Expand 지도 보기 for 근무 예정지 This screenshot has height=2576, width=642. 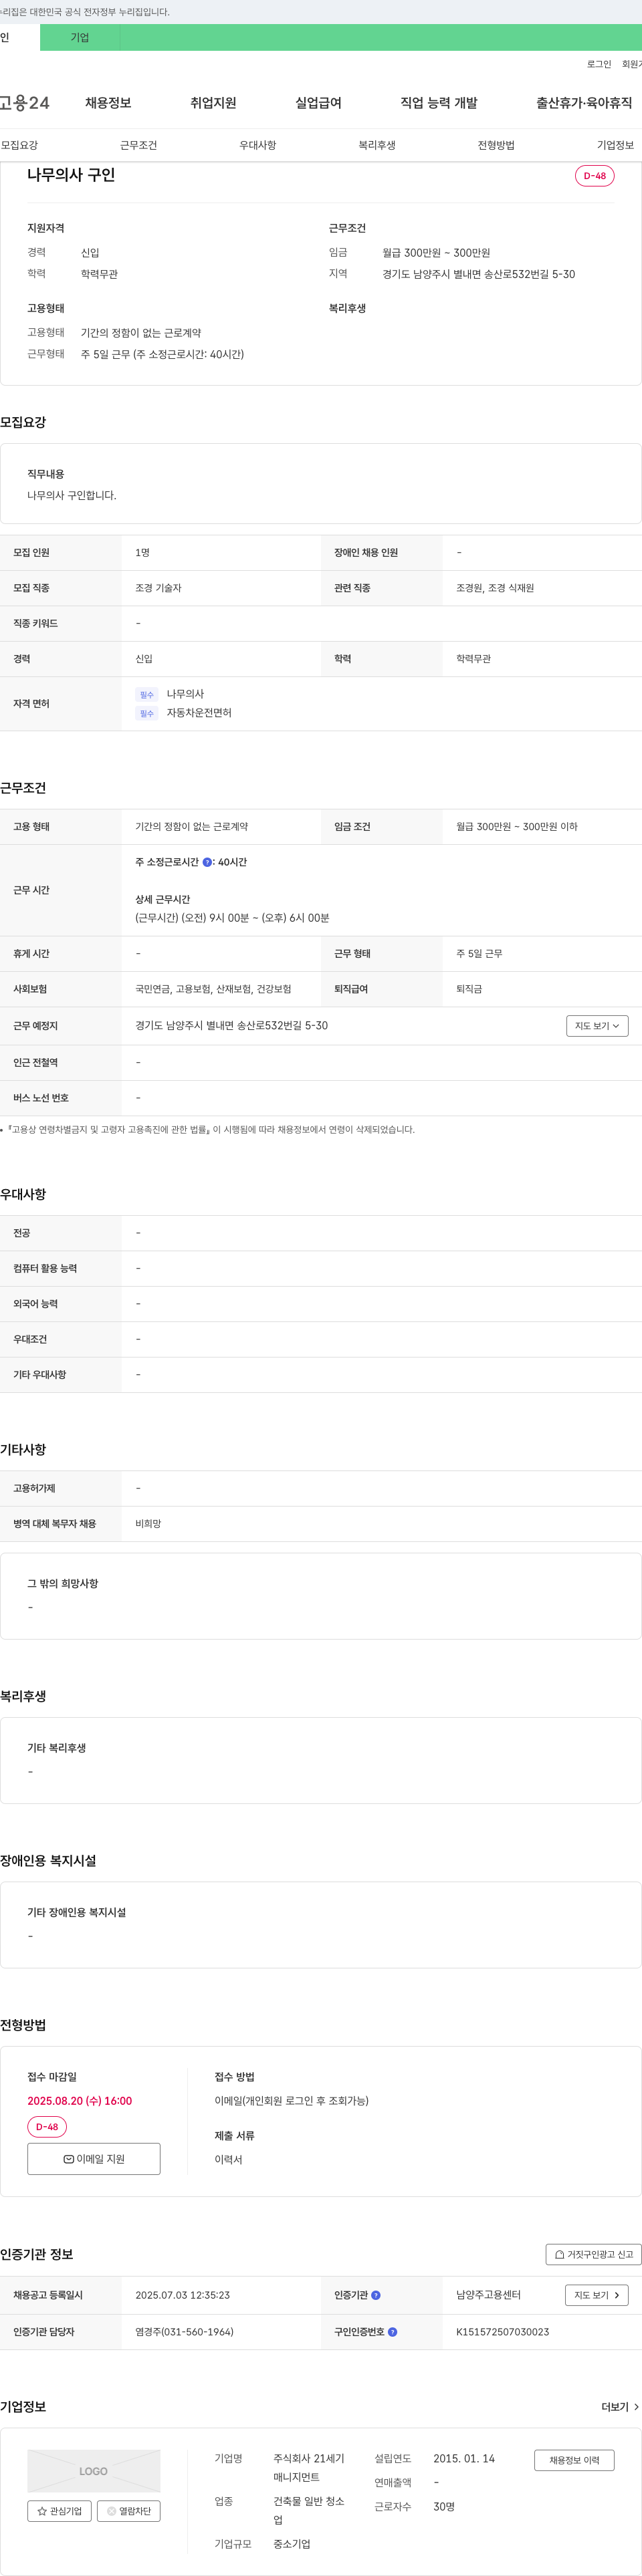(x=597, y=1026)
